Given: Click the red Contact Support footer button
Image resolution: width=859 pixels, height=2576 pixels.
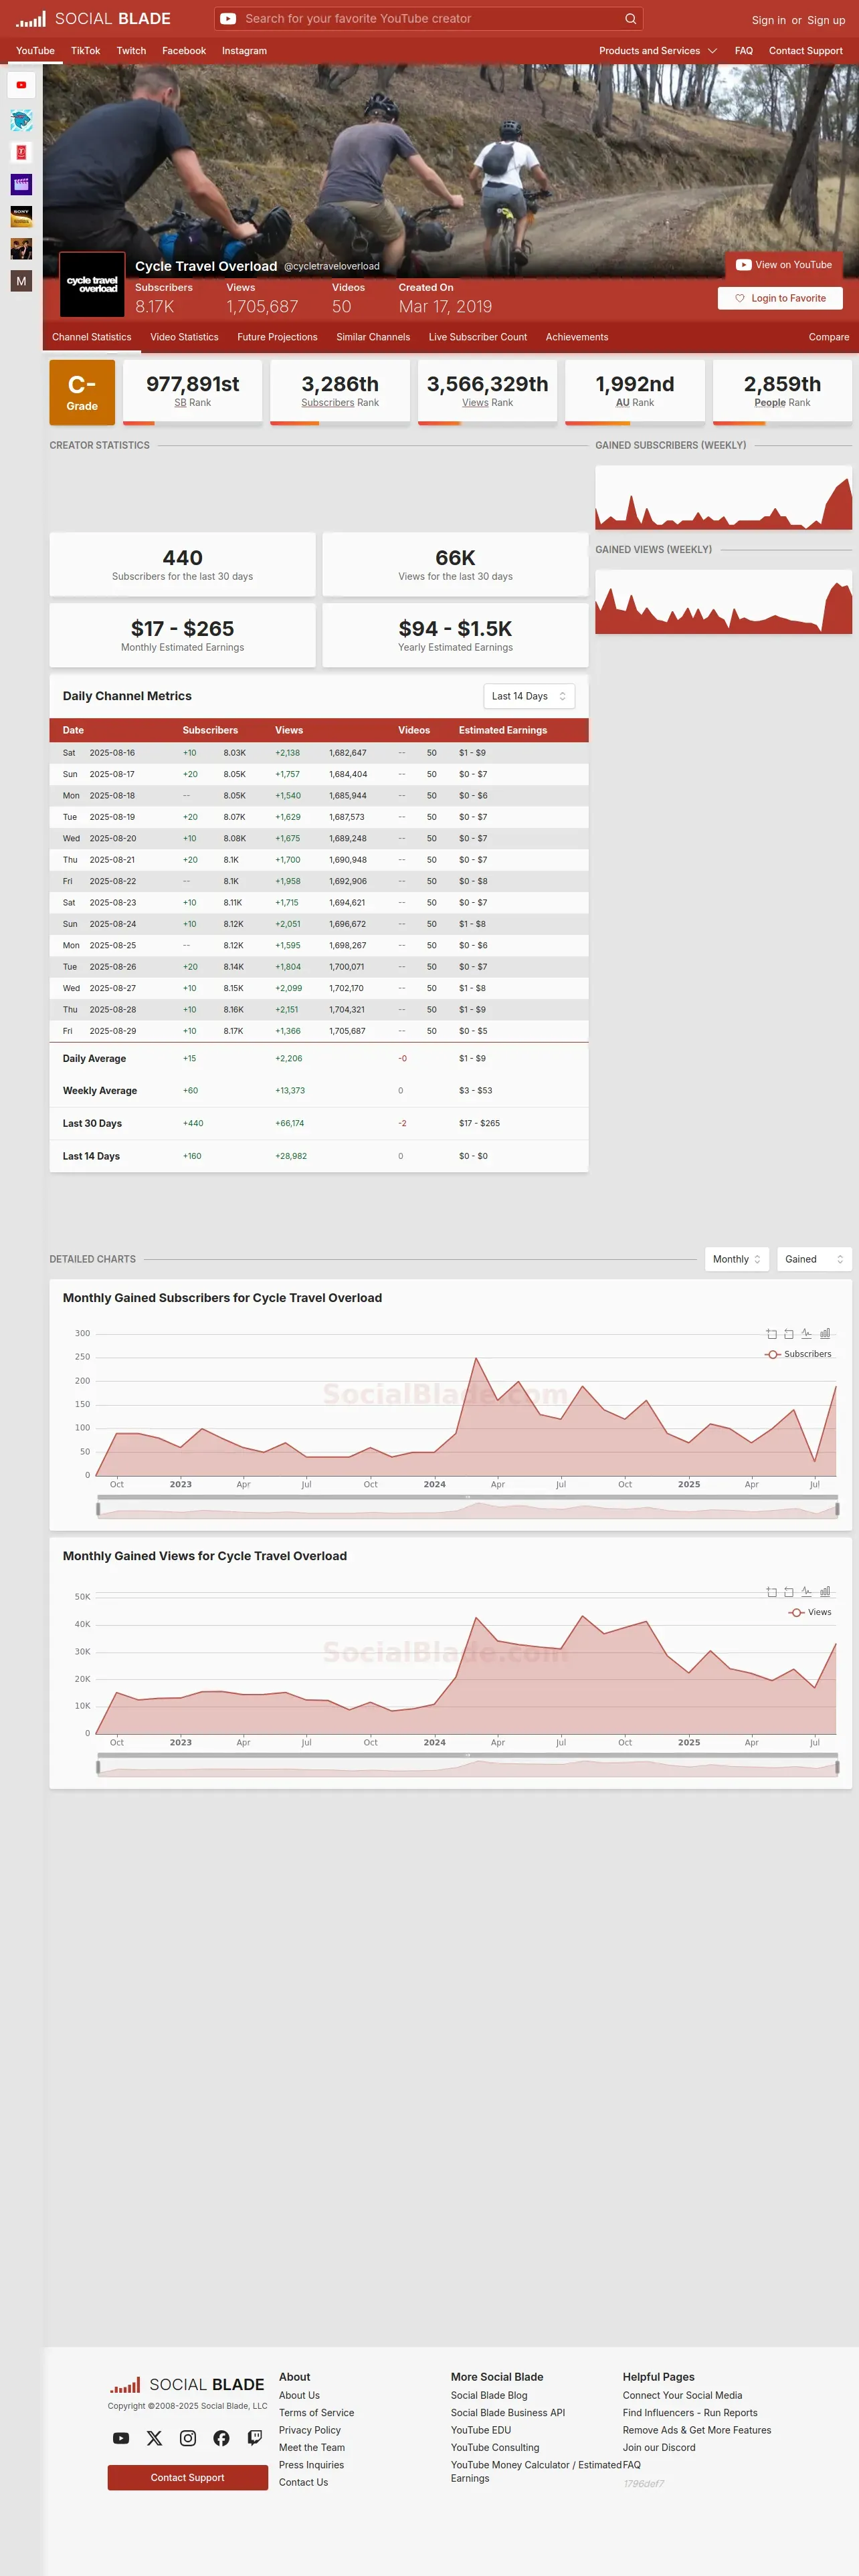Looking at the screenshot, I should click(188, 2477).
